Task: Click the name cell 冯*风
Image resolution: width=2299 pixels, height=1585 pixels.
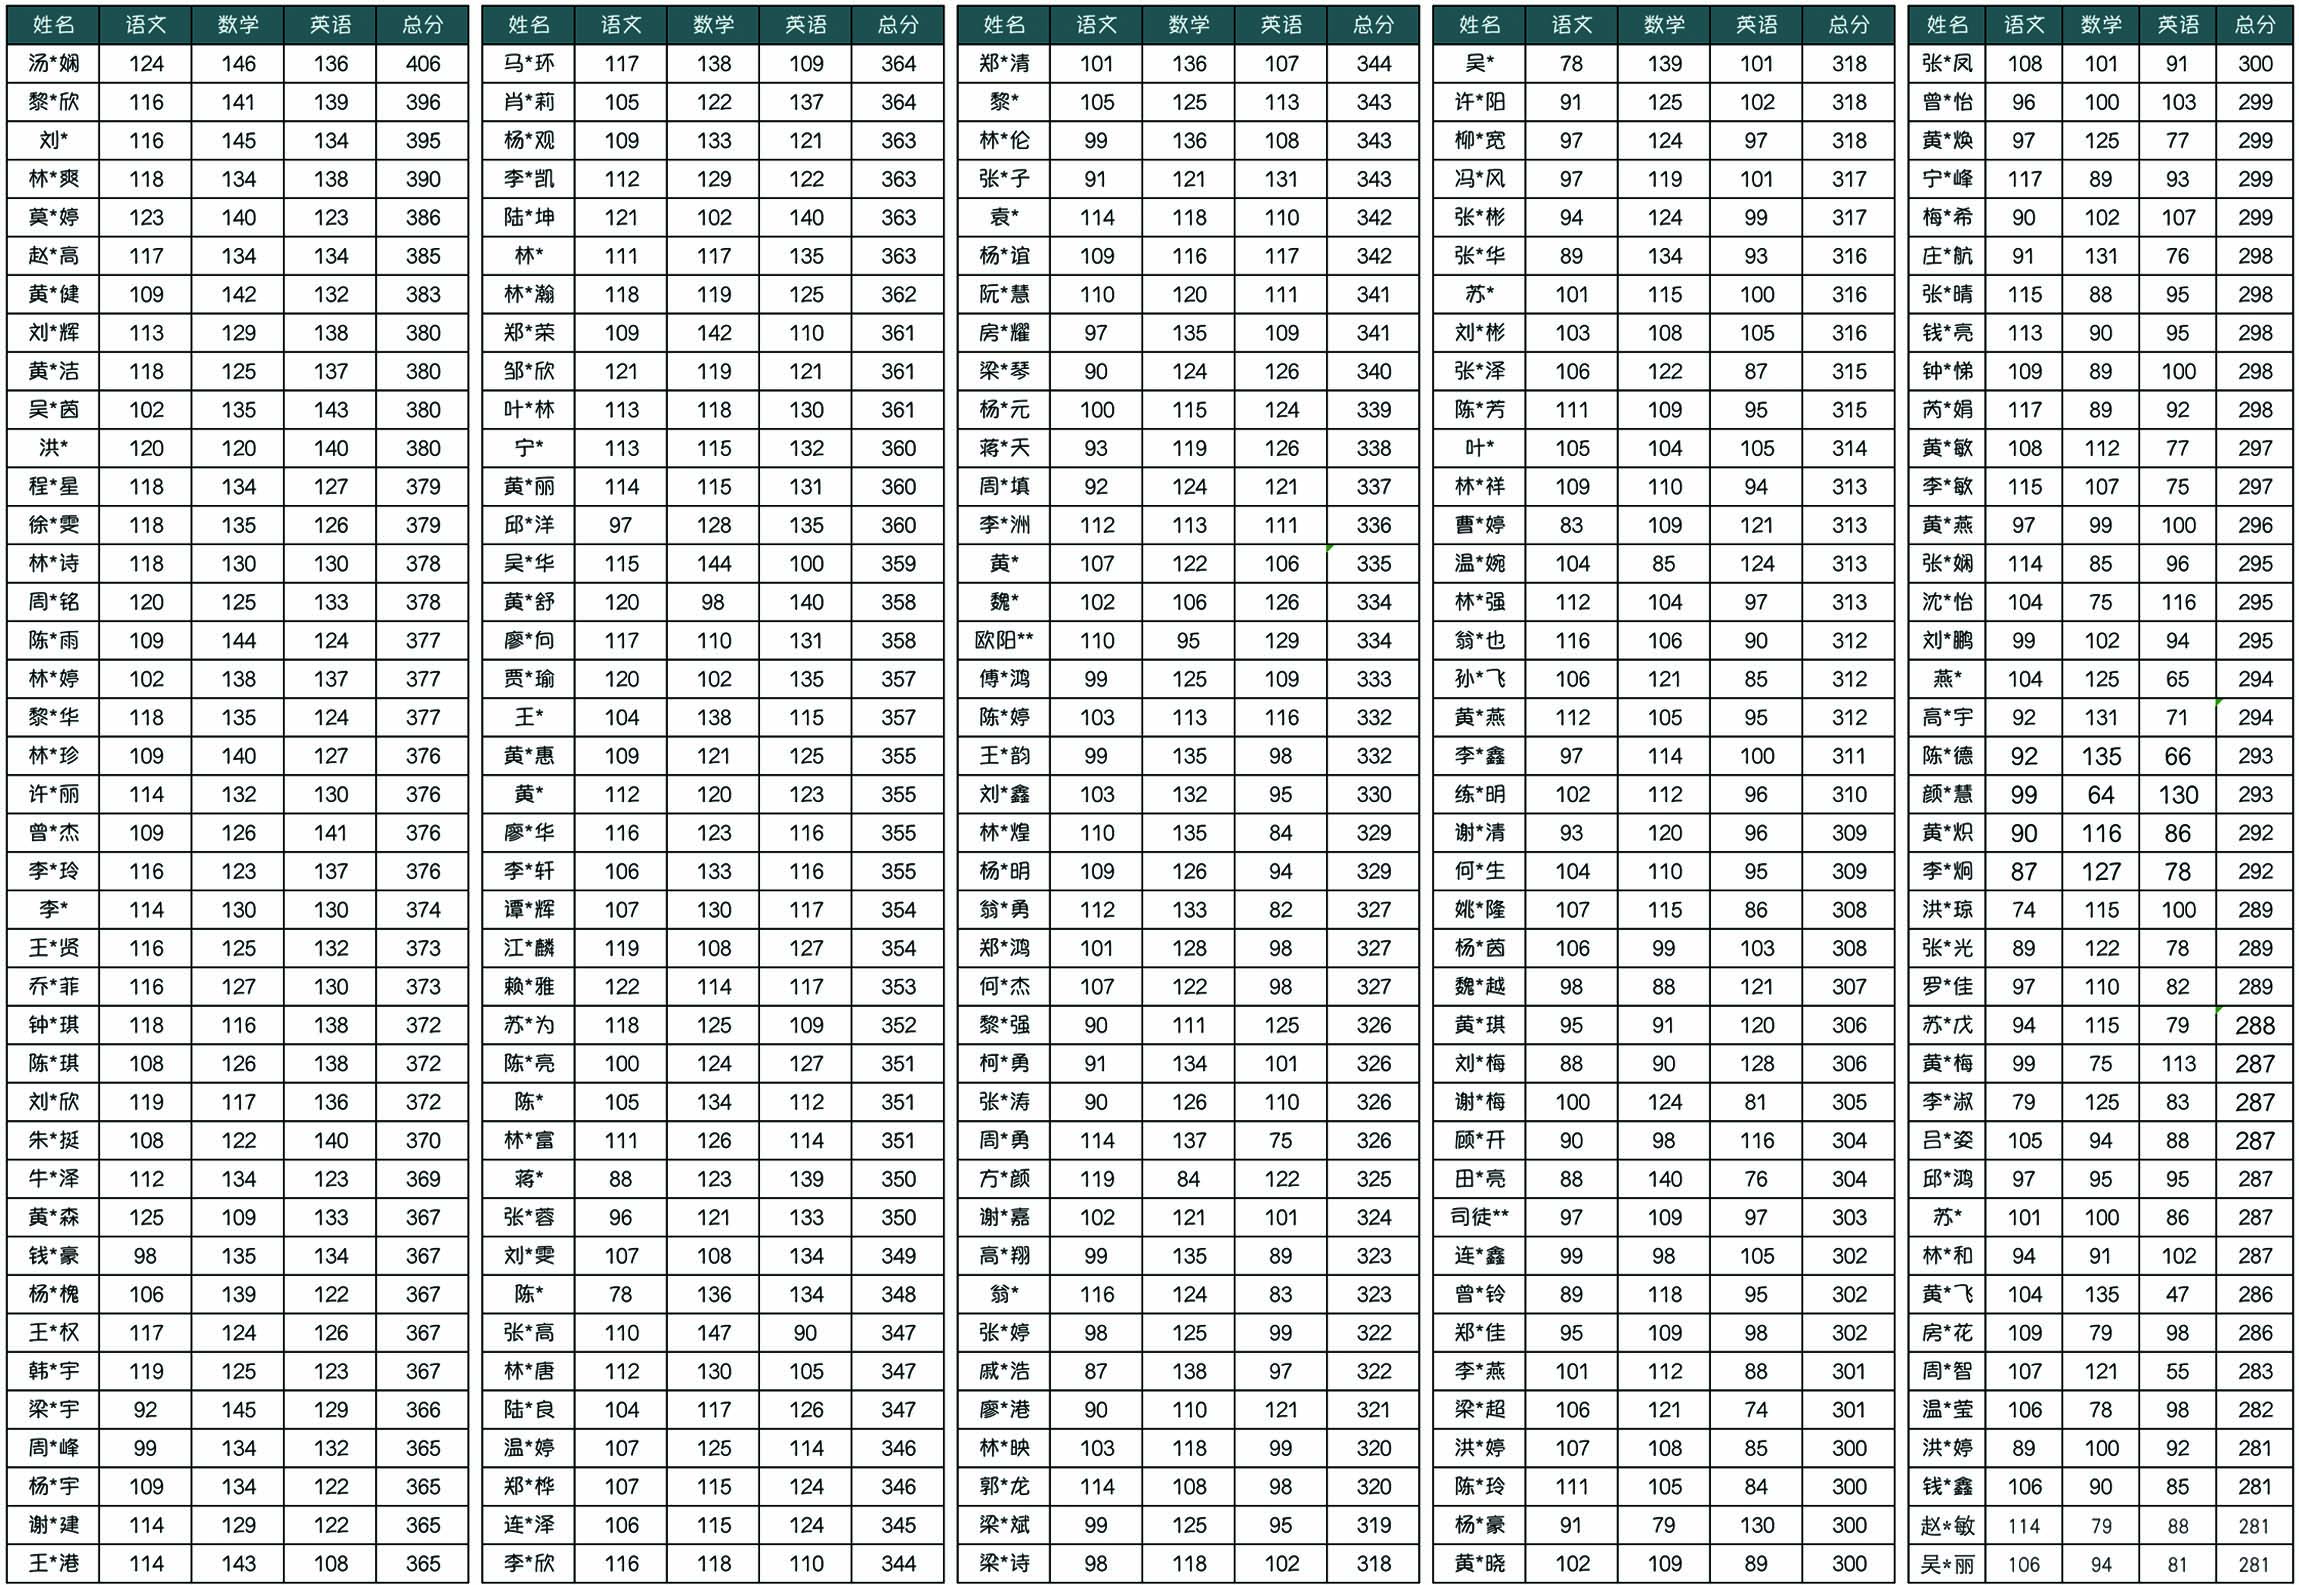Action: 1479,179
